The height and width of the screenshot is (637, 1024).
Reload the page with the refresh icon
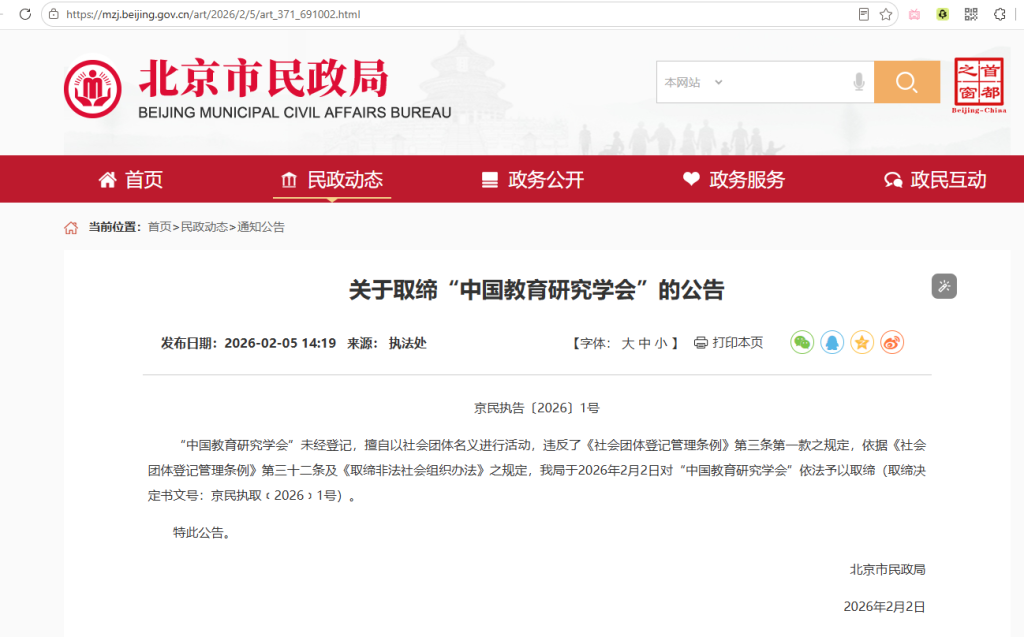(x=25, y=14)
